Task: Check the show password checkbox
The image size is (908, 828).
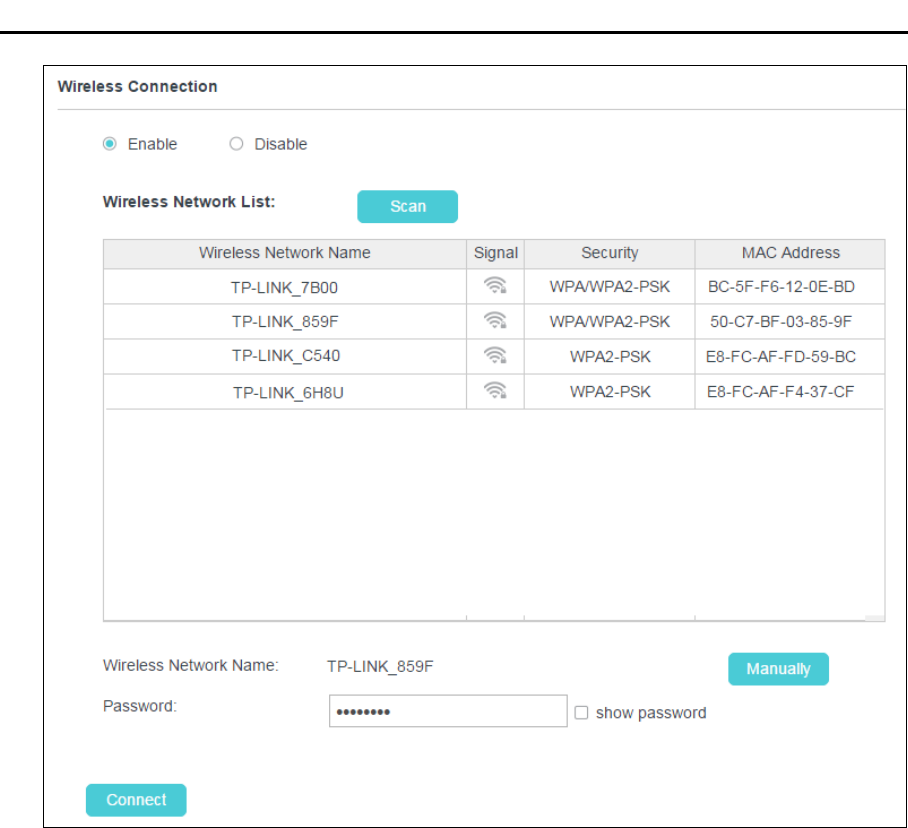Action: tap(581, 712)
